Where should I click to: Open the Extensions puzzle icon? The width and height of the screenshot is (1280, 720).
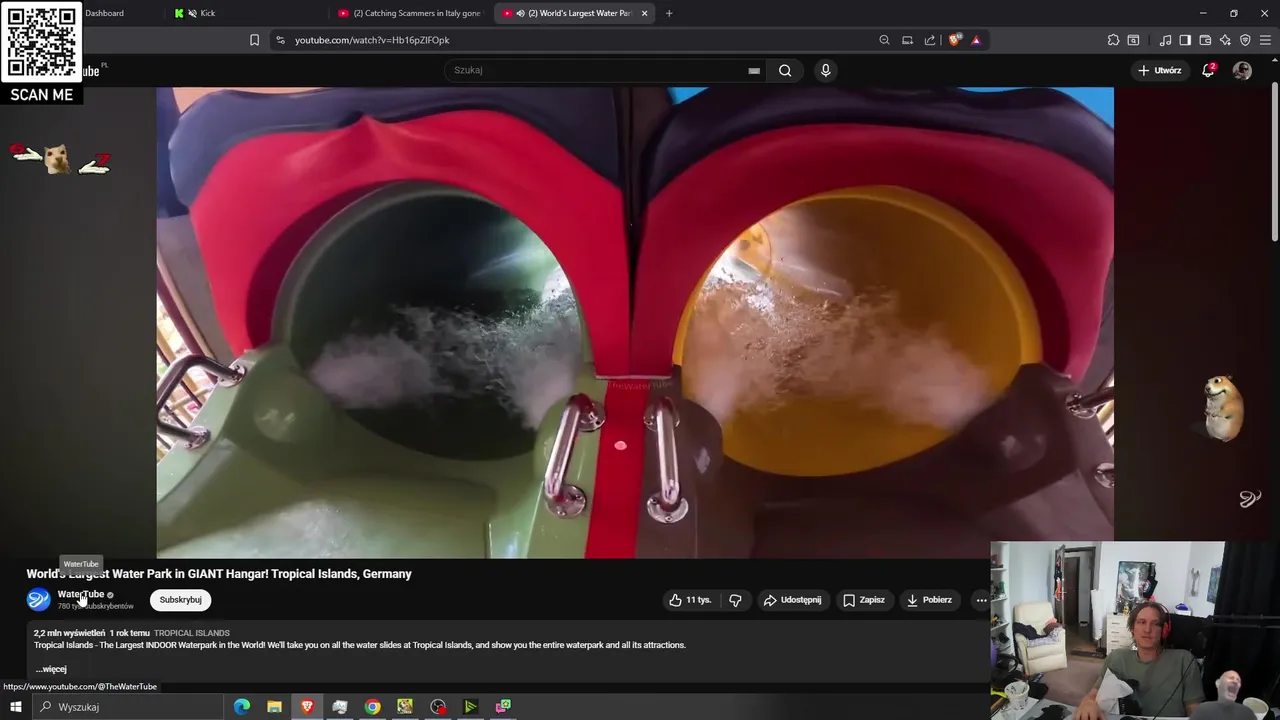(x=1113, y=40)
